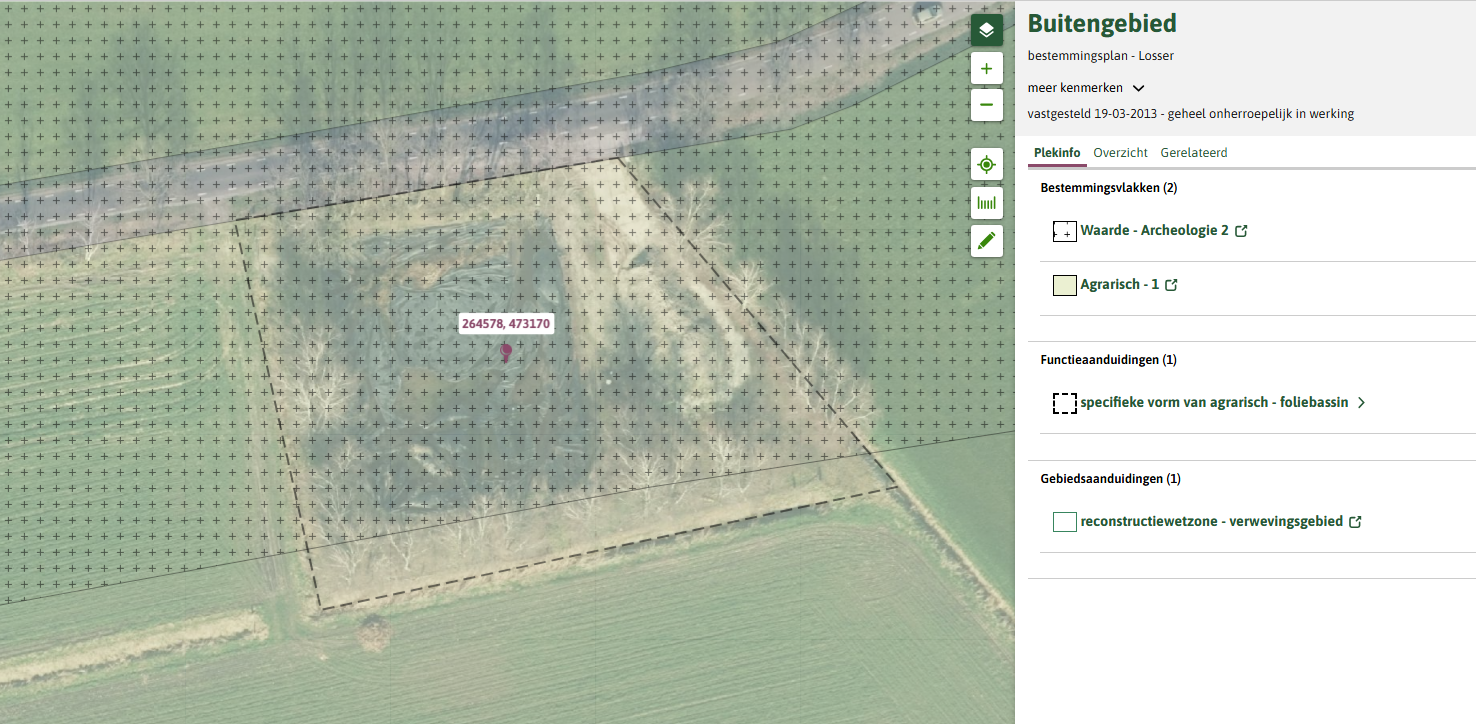
Task: Zoom out with the minus button
Action: pos(987,105)
